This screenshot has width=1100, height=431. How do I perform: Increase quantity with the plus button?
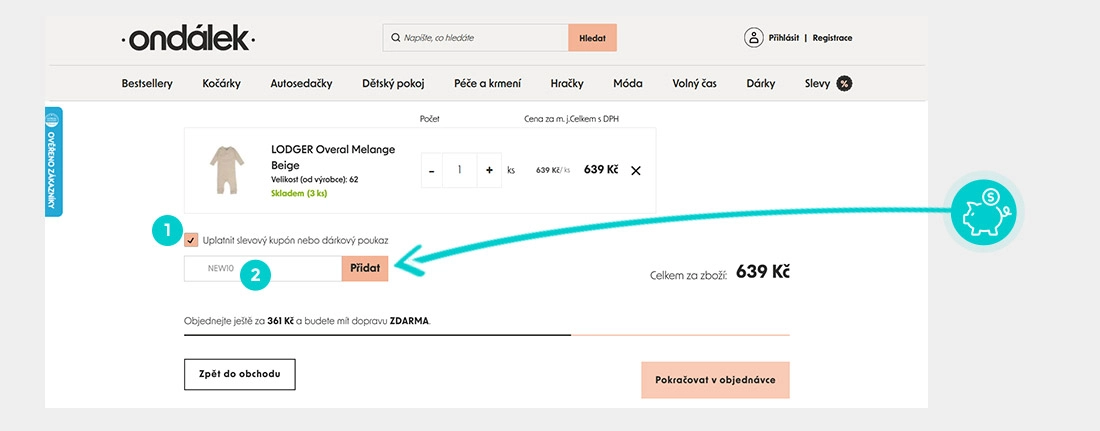[x=489, y=170]
